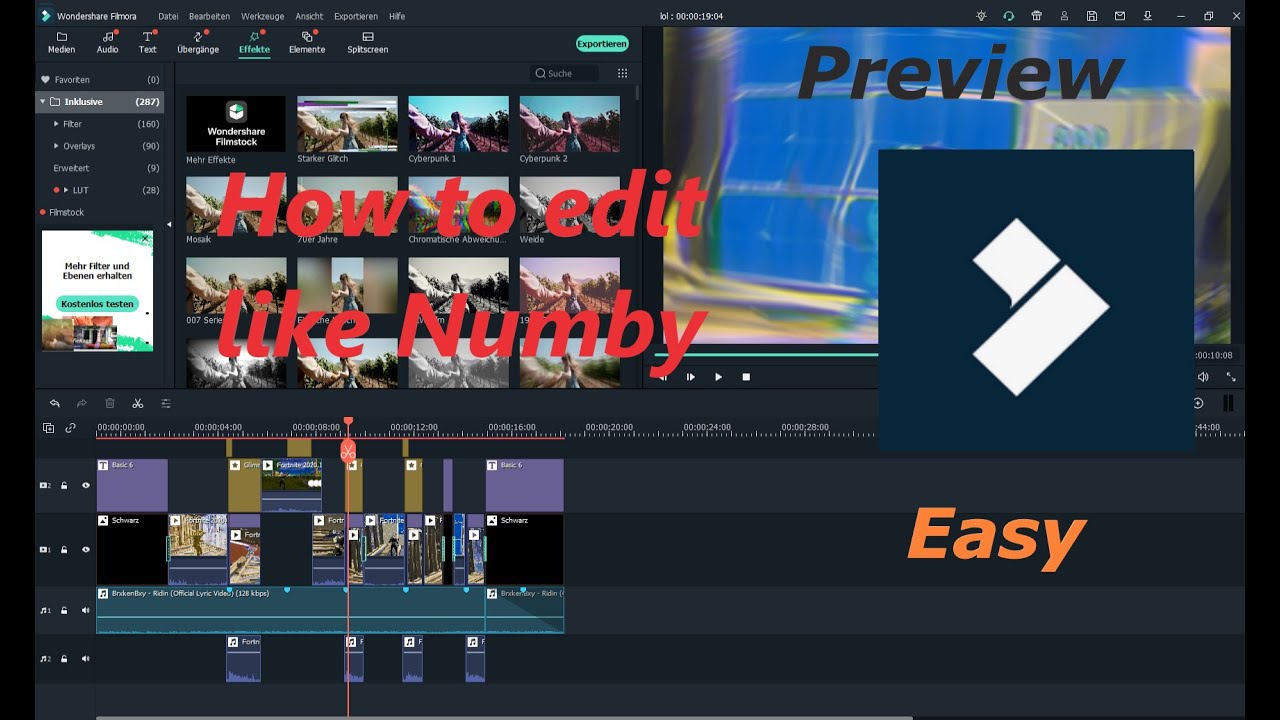
Task: Open the Bearbeiten menu
Action: point(209,16)
